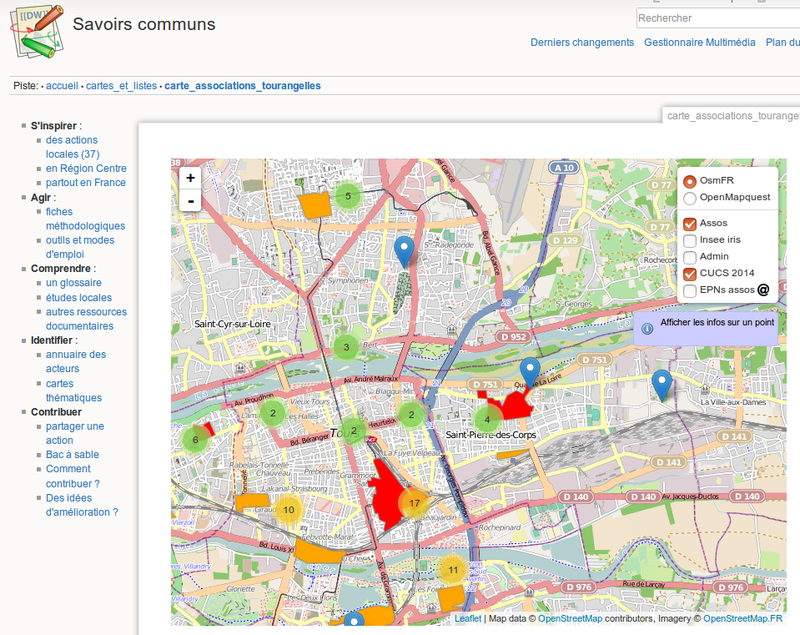Open the cluster marker showing 10
Viewport: 800px width, 635px height.
pyautogui.click(x=288, y=510)
